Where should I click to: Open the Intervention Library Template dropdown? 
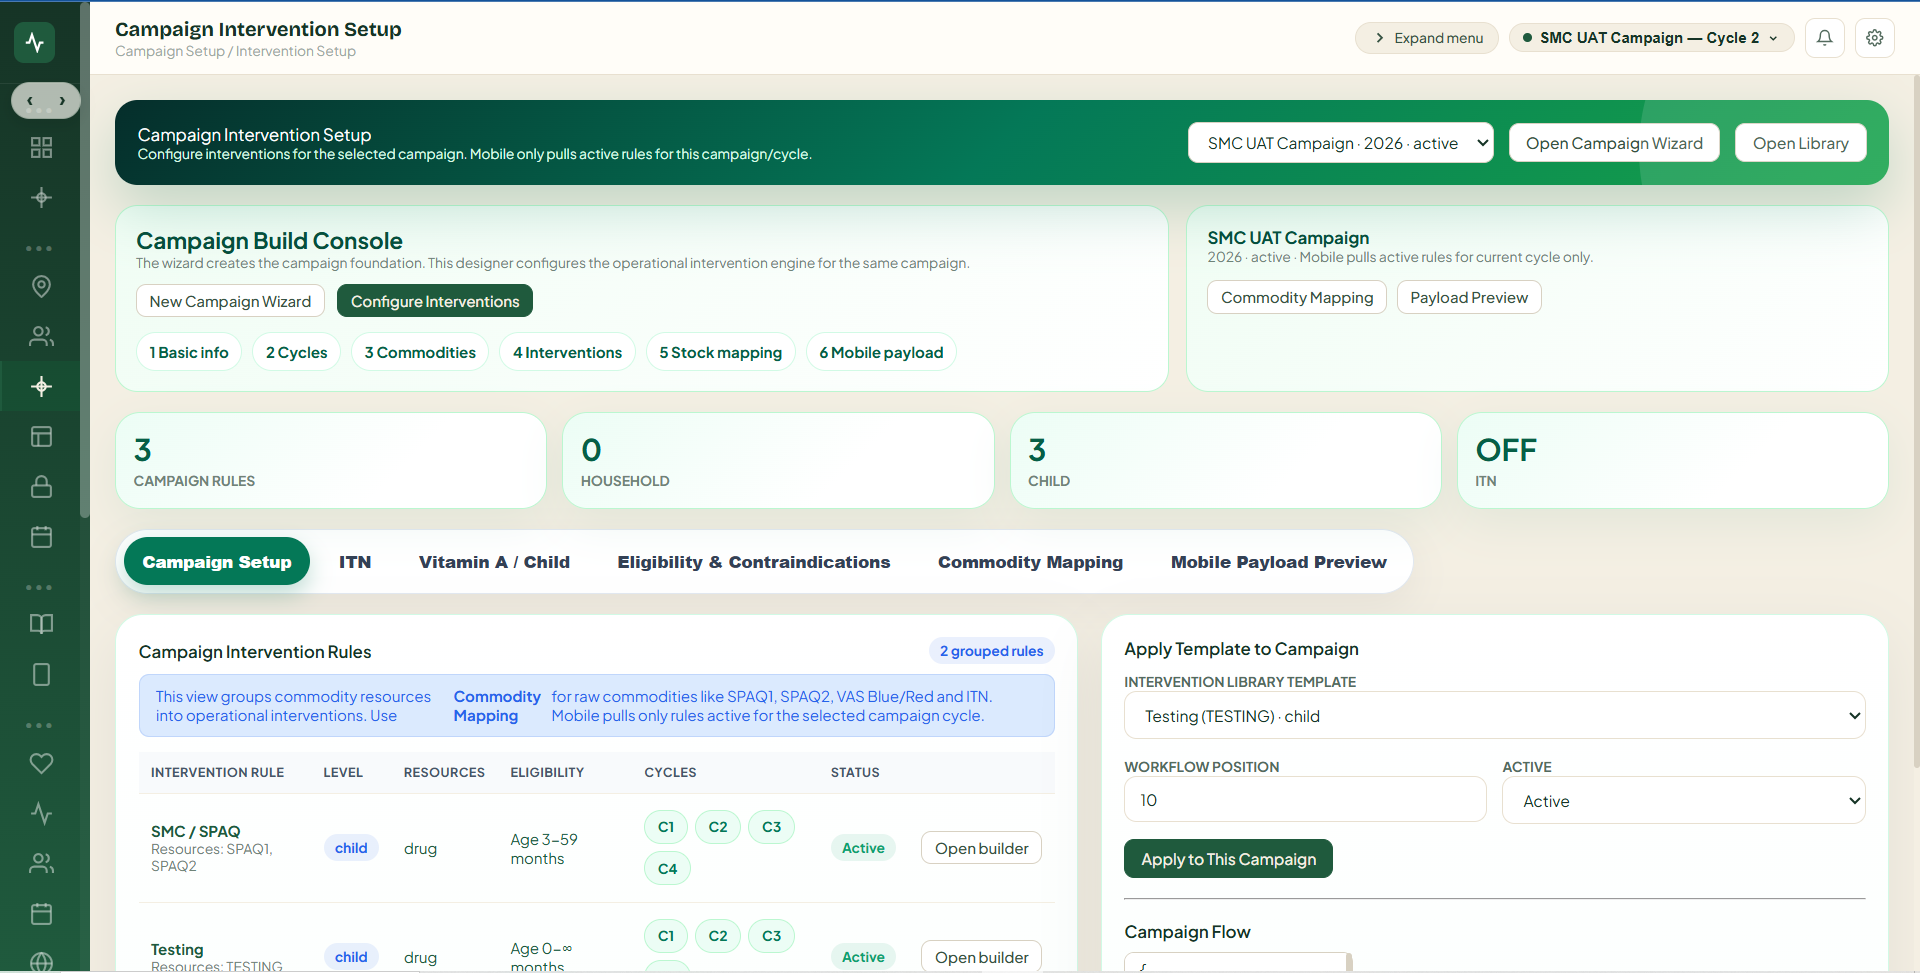1494,716
